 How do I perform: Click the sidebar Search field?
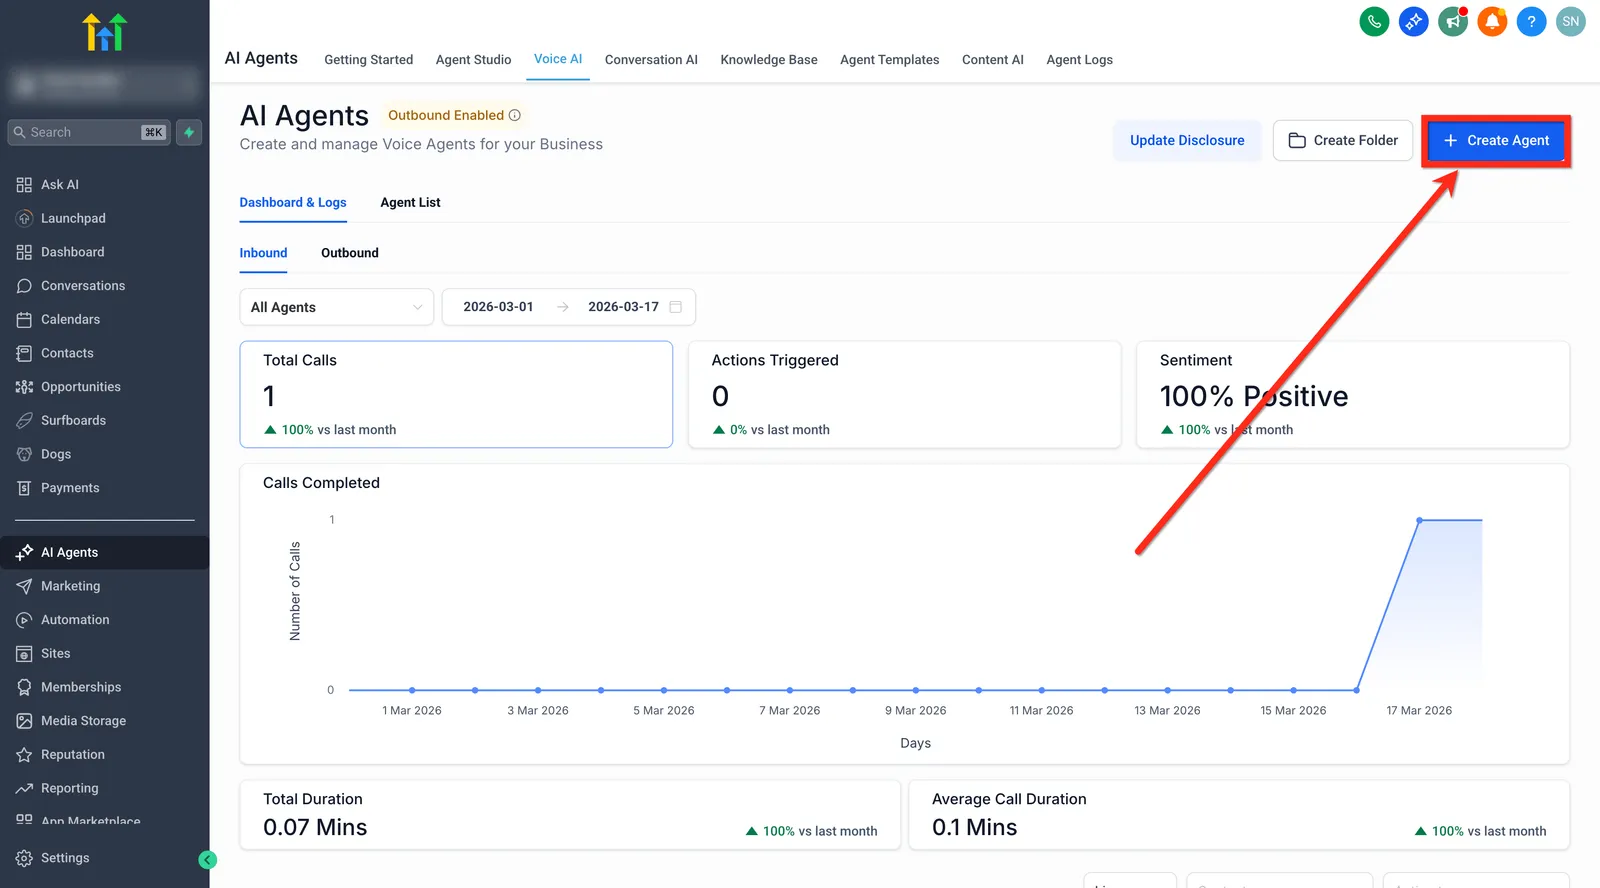tap(89, 132)
